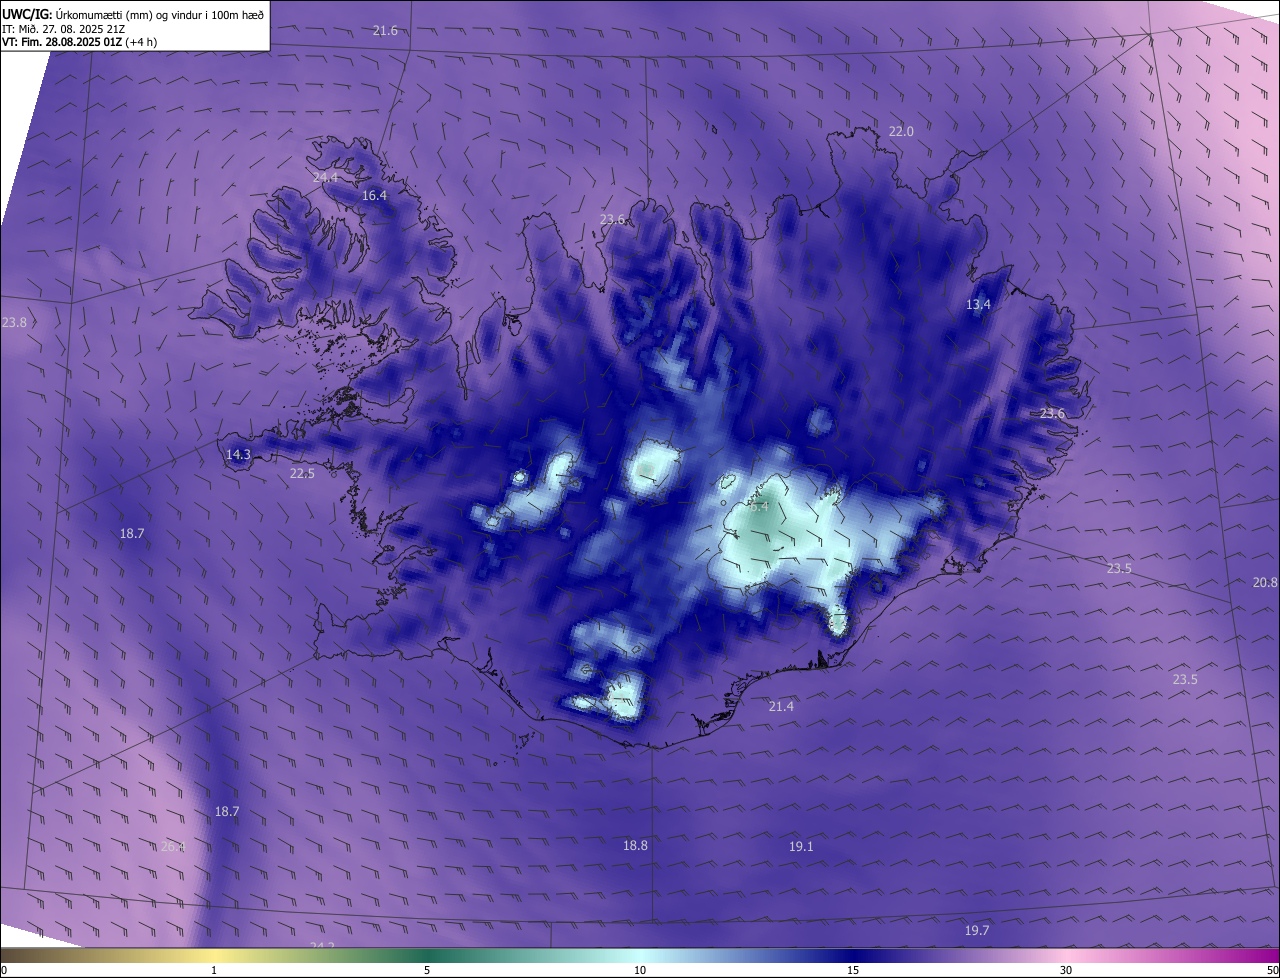This screenshot has width=1280, height=978.
Task: Click the color scale tick label 10
Action: (640, 970)
